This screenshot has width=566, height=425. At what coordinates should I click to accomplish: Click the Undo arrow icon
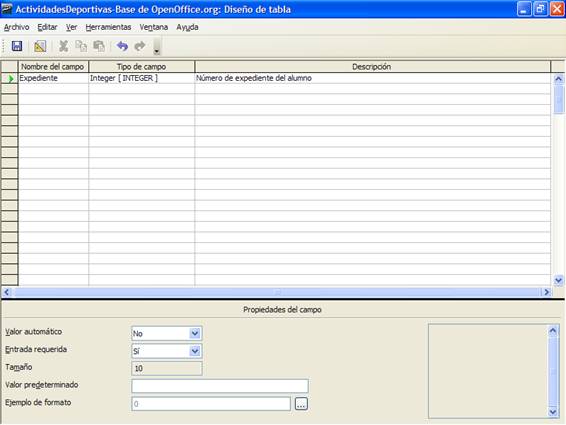coord(122,46)
